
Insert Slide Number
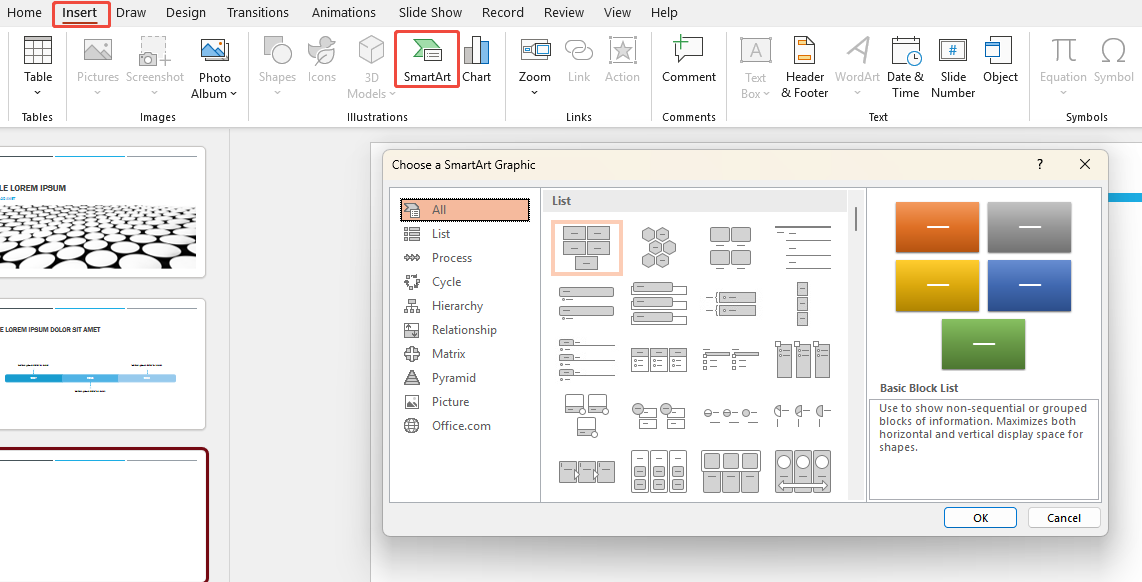(x=953, y=67)
